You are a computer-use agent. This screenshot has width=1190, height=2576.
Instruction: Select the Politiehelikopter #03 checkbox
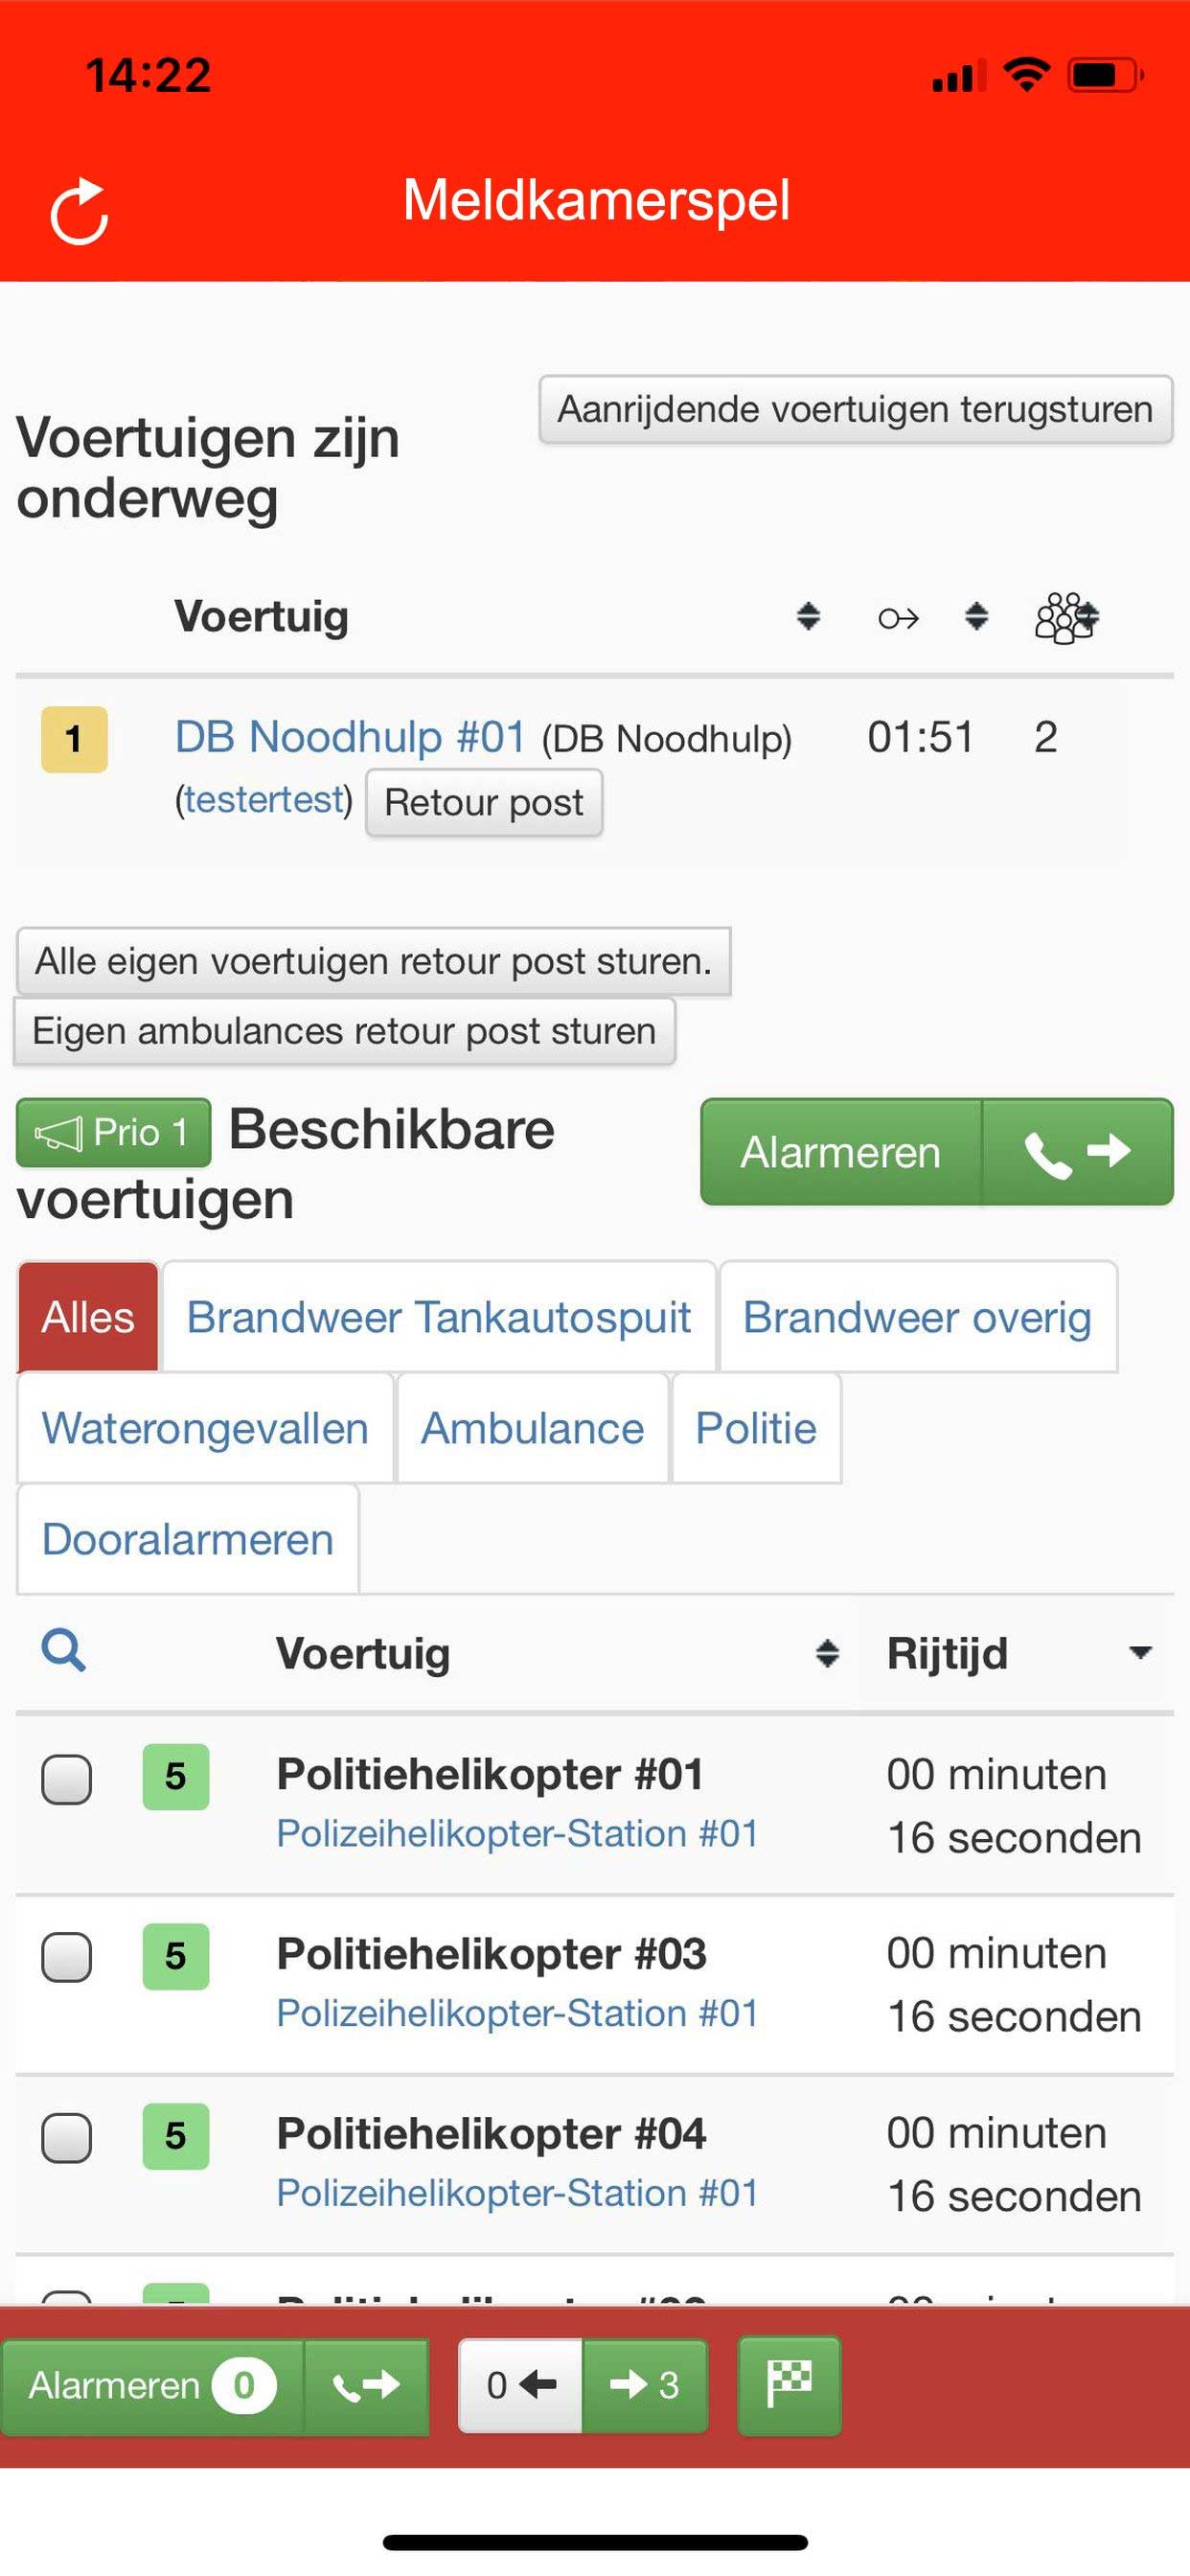click(67, 1957)
